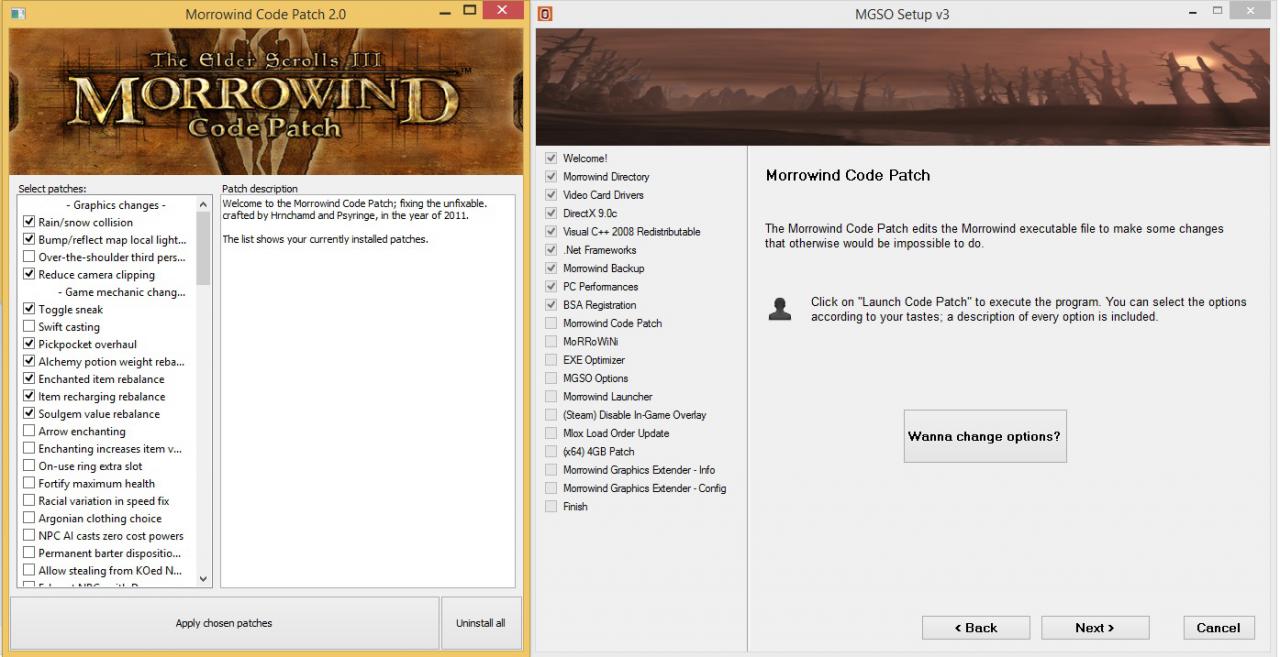This screenshot has width=1280, height=657.
Task: Enable NPC AI casts zero cost powers
Action: pos(29,535)
